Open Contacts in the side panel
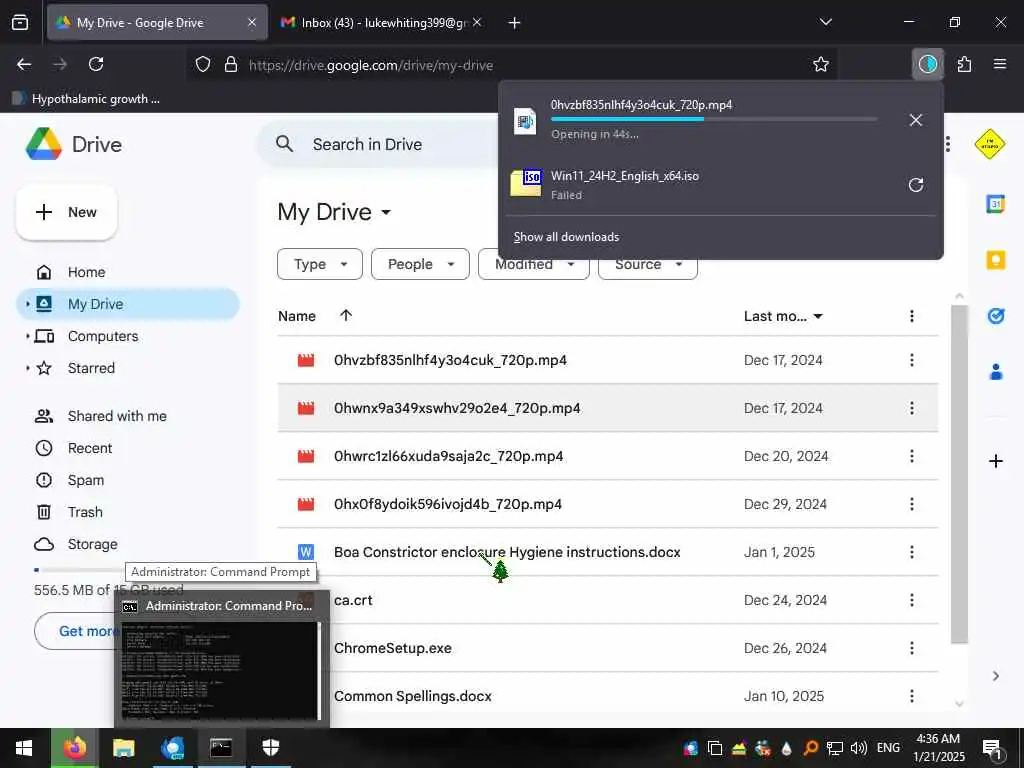 point(995,372)
